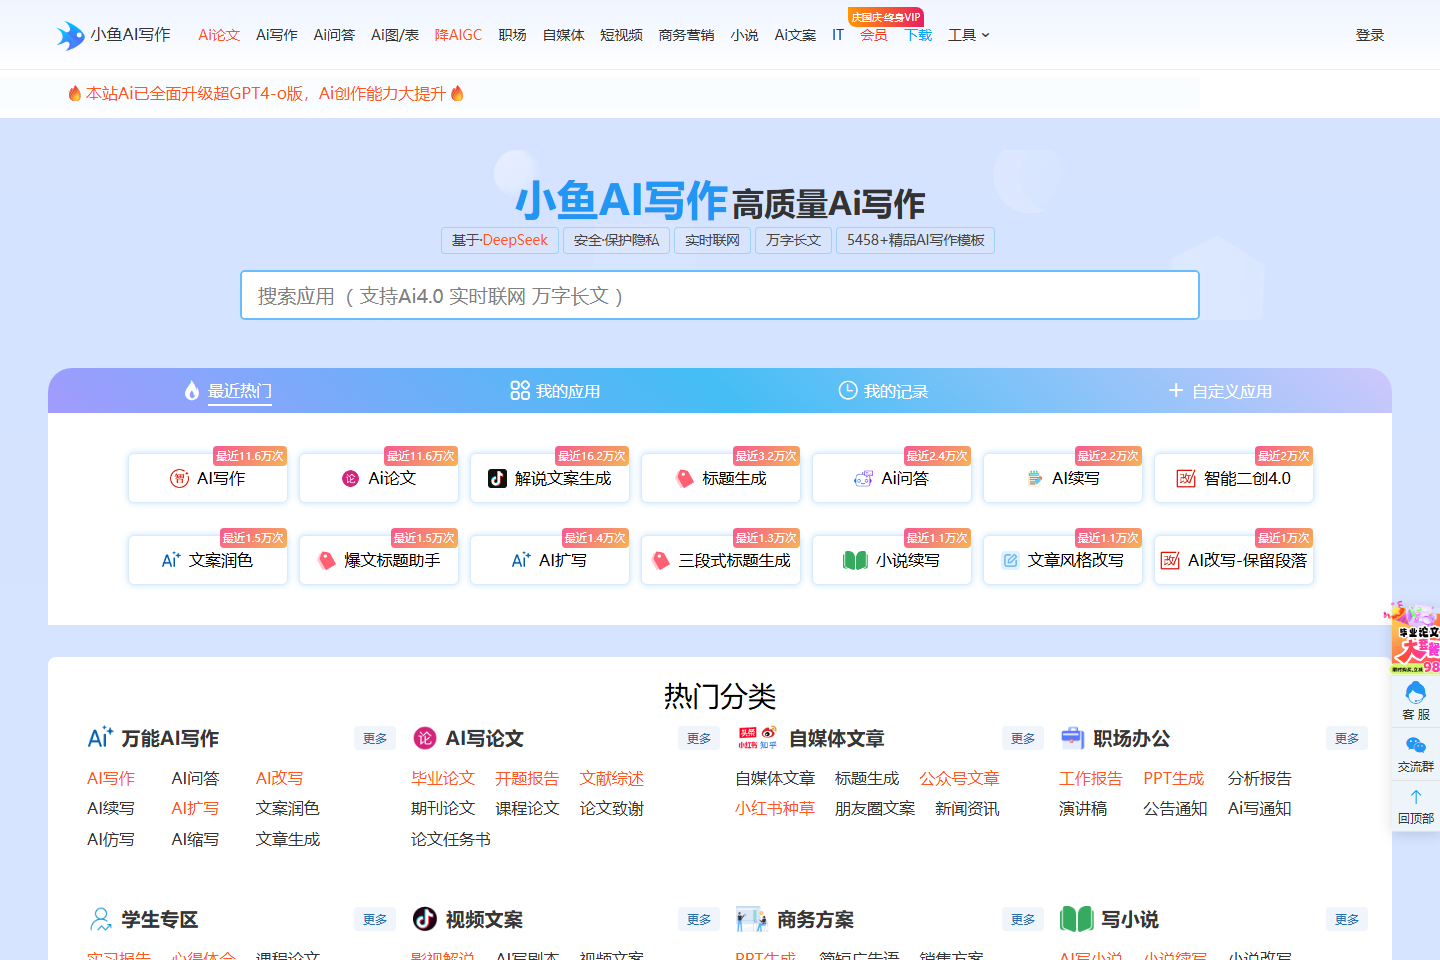Open the 小红书种草 link
Screen dimensions: 1440x960
coord(775,808)
